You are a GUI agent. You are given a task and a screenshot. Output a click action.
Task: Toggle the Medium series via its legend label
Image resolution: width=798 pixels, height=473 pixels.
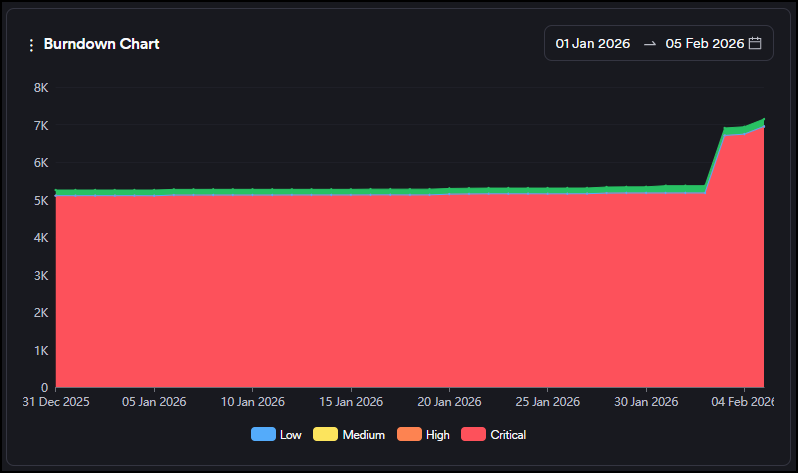click(363, 435)
